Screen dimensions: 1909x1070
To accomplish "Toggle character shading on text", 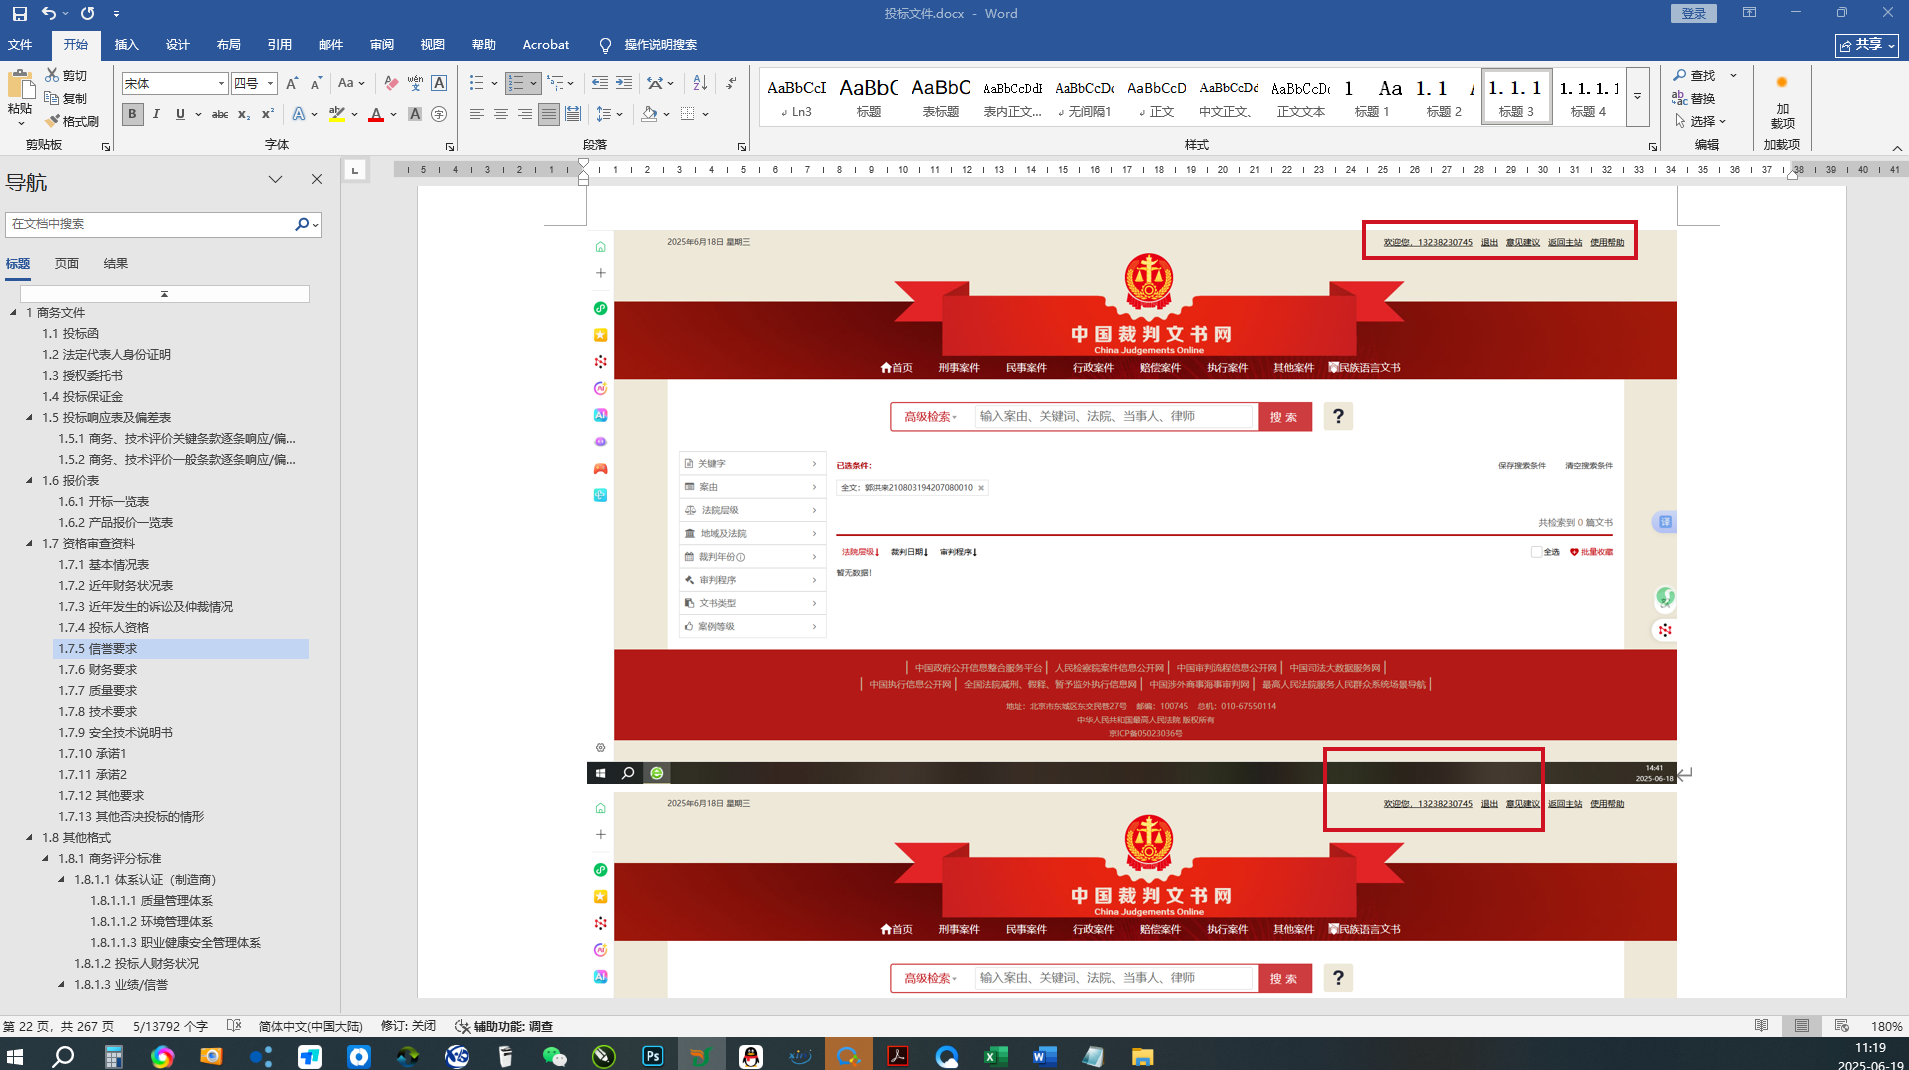I will tap(415, 115).
